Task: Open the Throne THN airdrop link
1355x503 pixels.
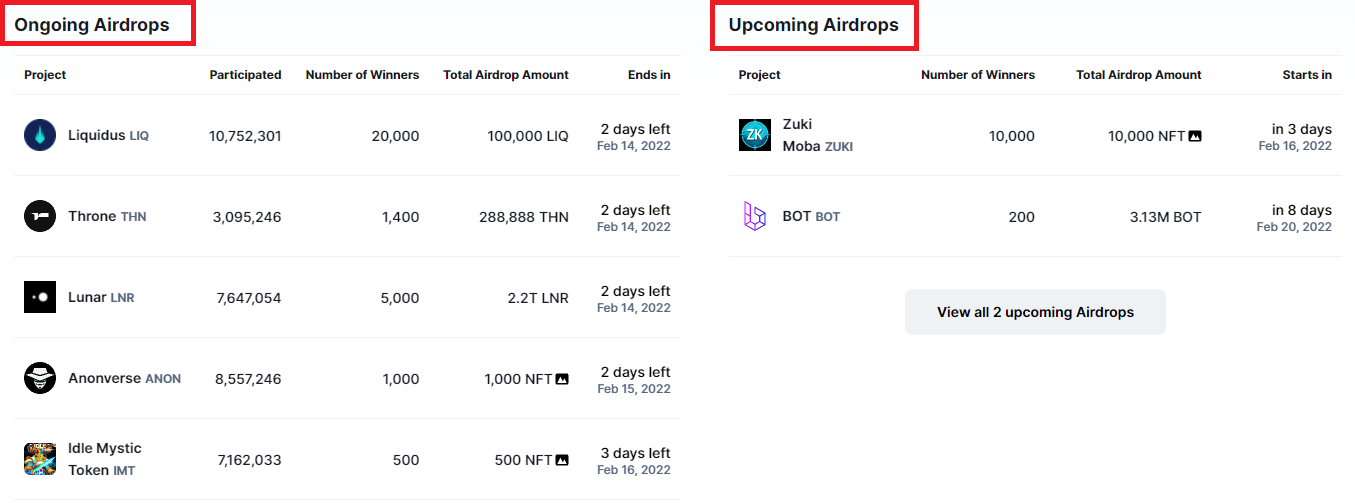Action: (107, 216)
